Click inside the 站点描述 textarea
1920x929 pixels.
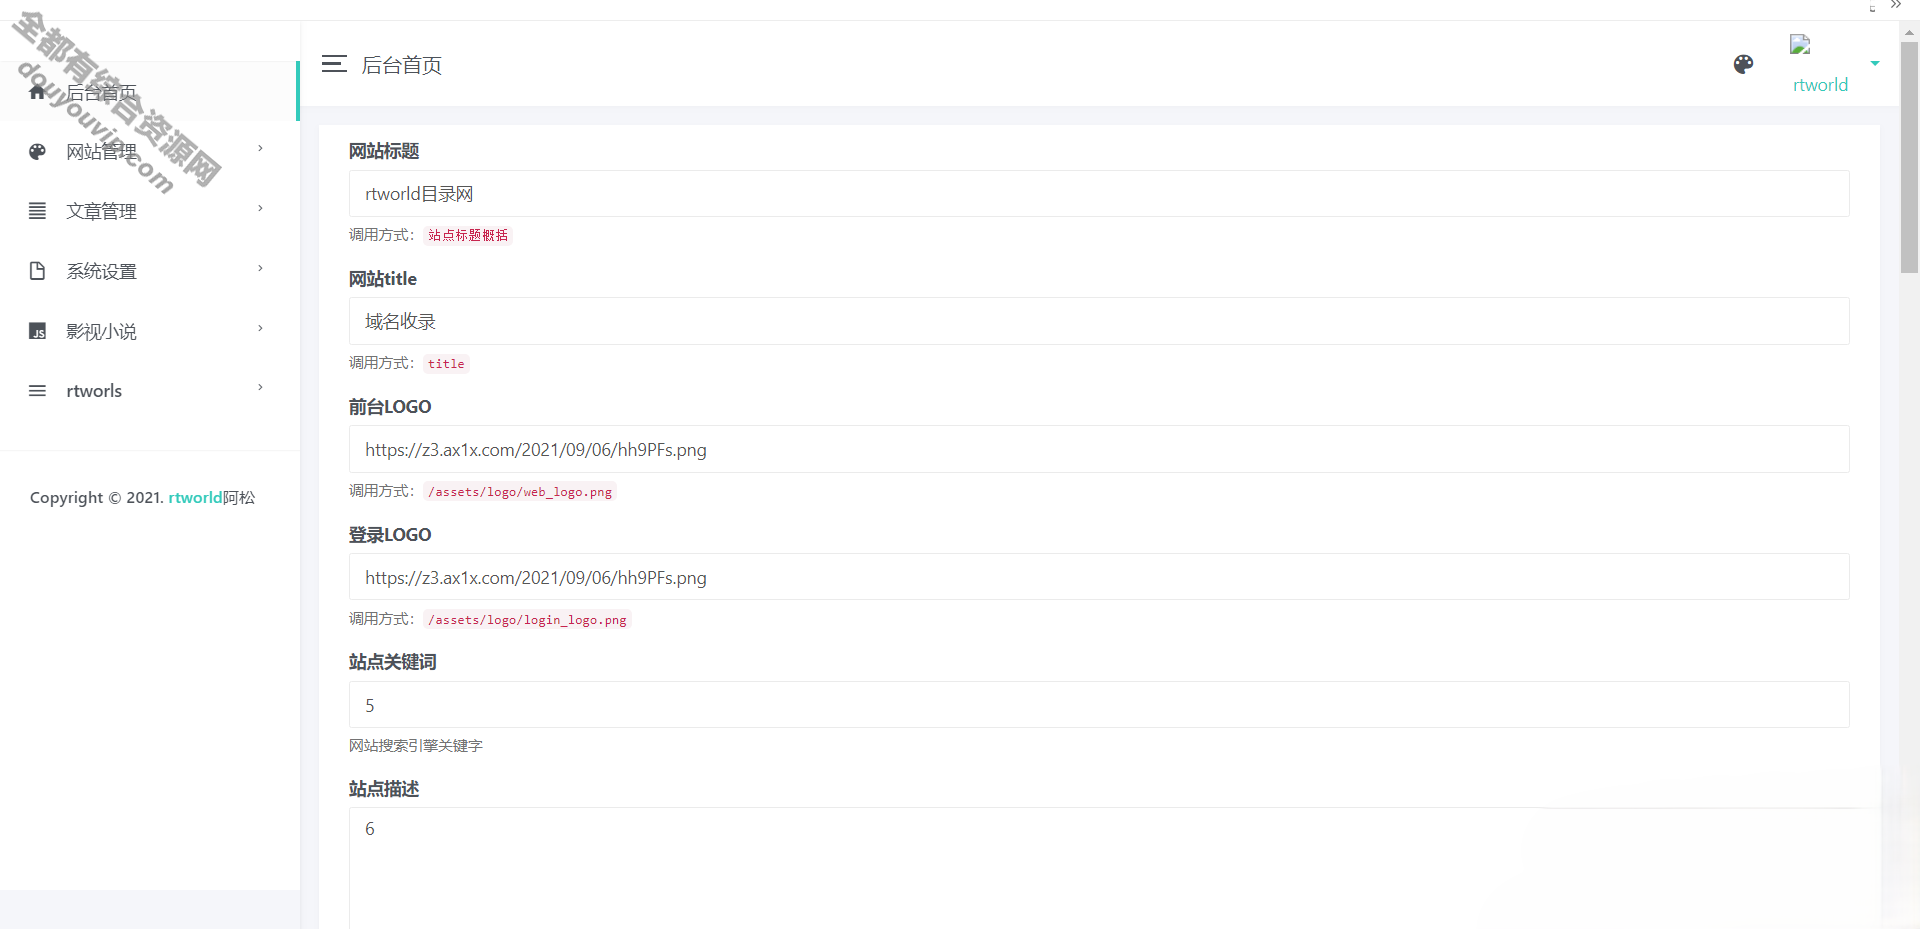1099,868
